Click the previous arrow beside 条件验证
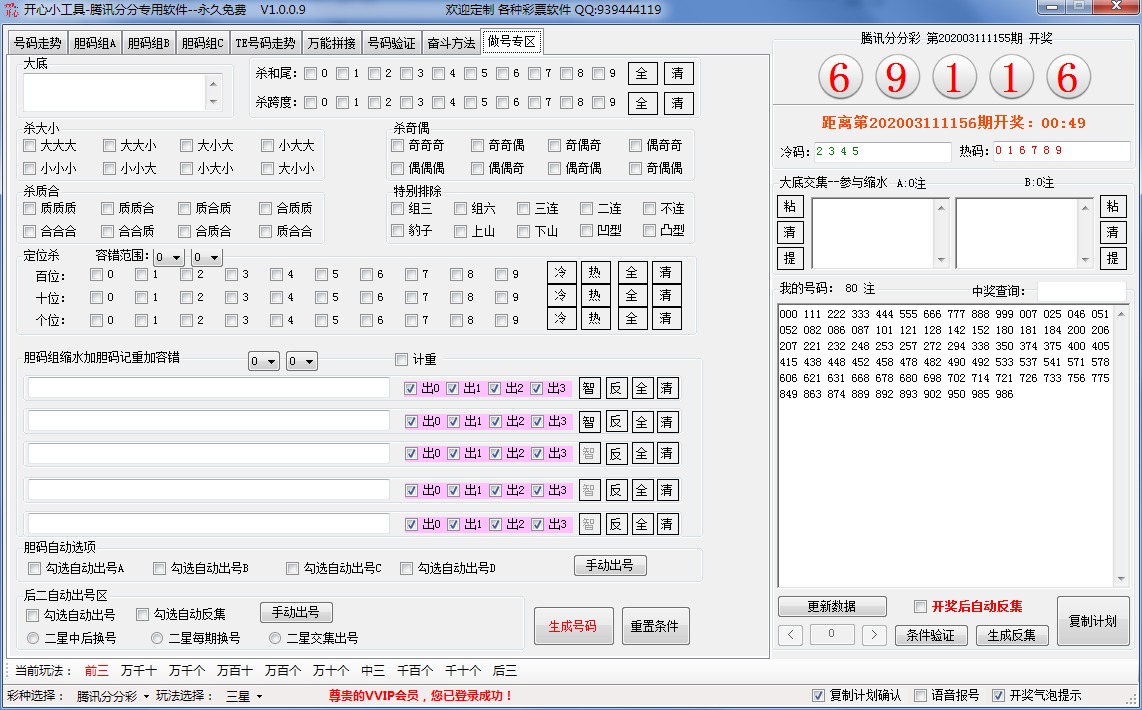Viewport: 1142px width, 710px height. pyautogui.click(x=790, y=635)
